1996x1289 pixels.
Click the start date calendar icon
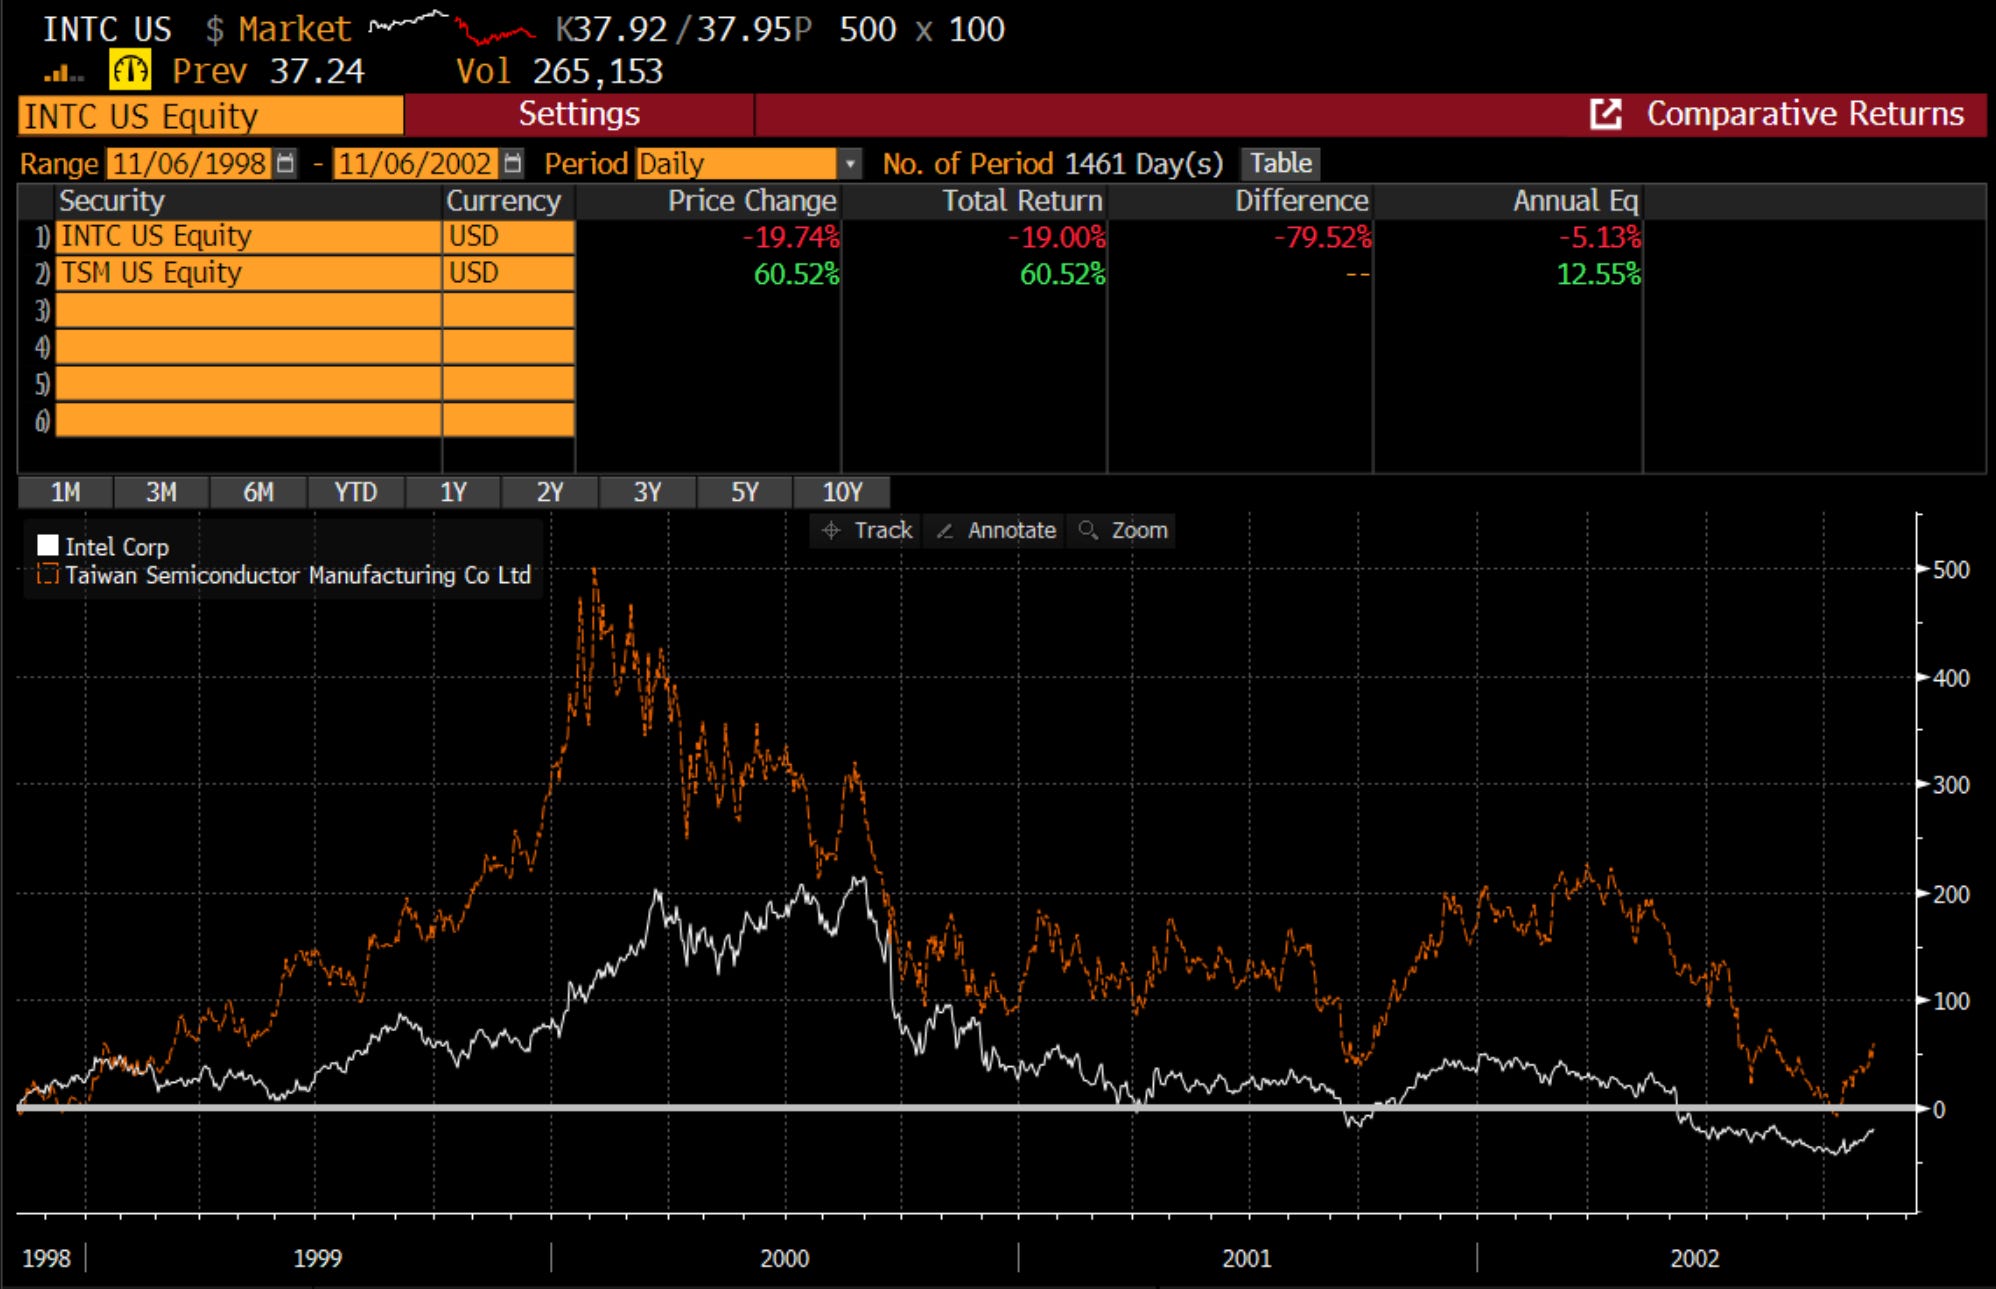pos(286,163)
